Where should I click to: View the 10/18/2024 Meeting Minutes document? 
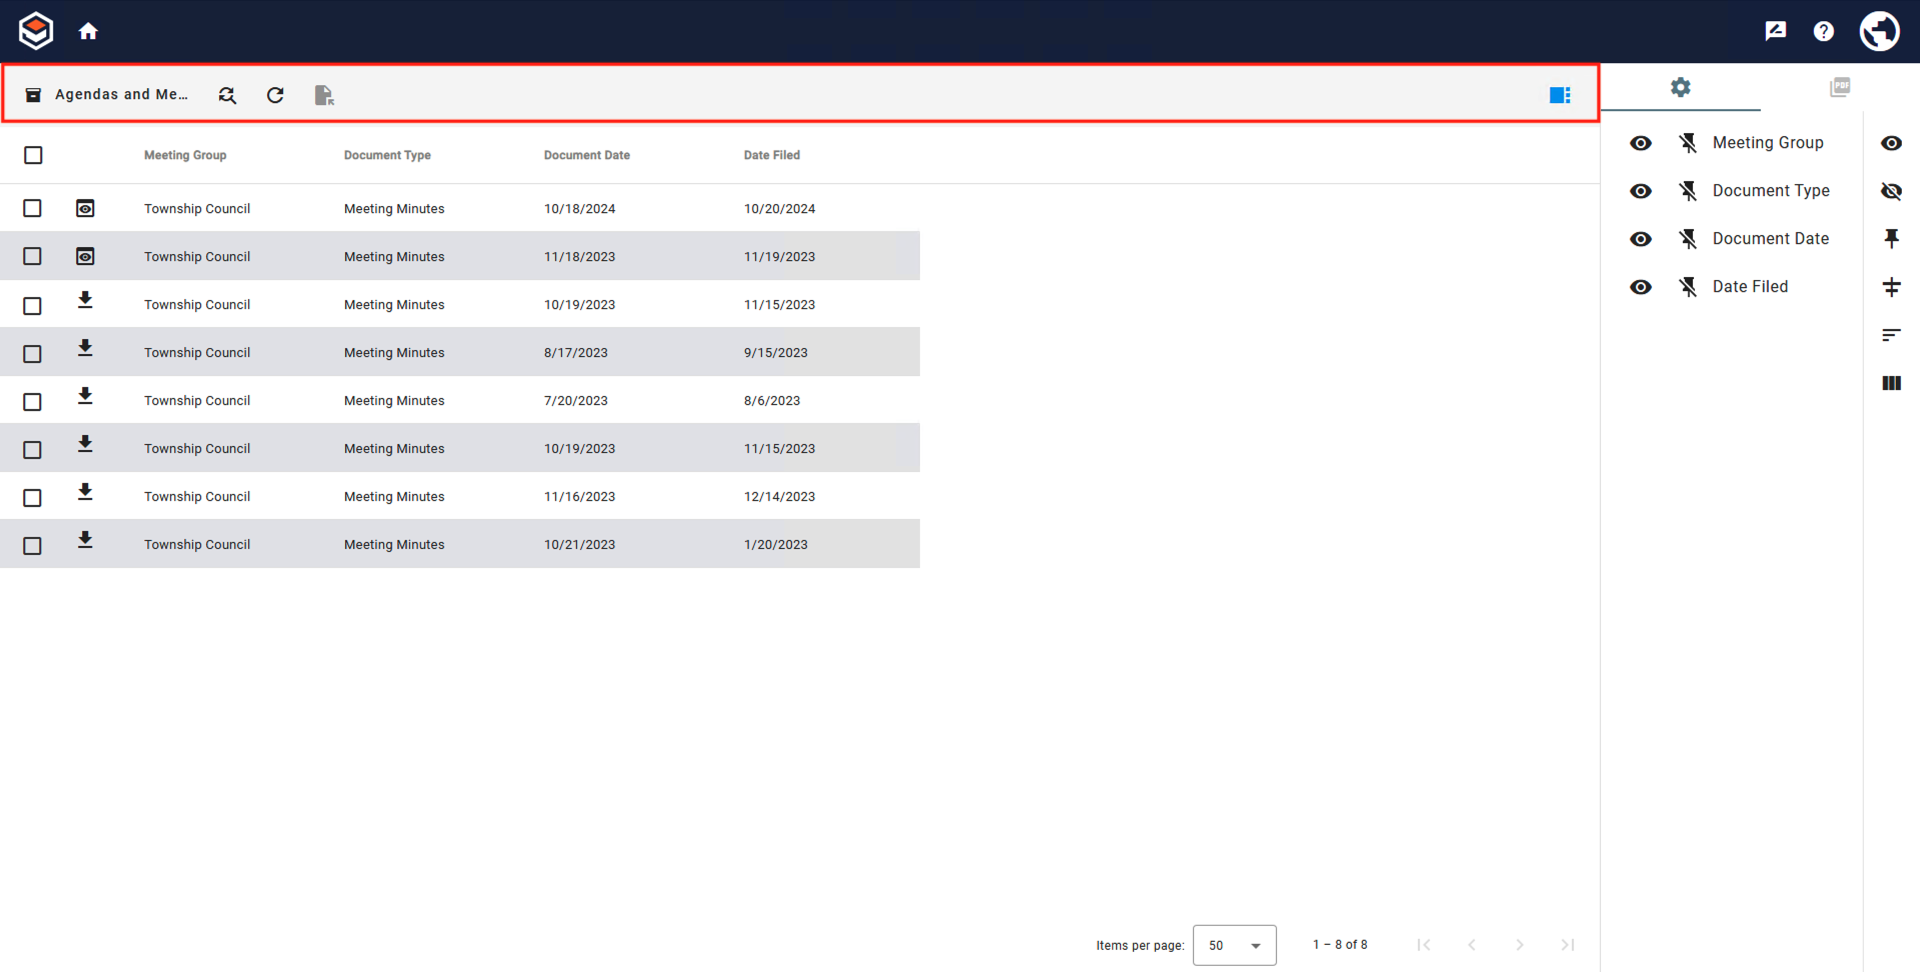(85, 208)
